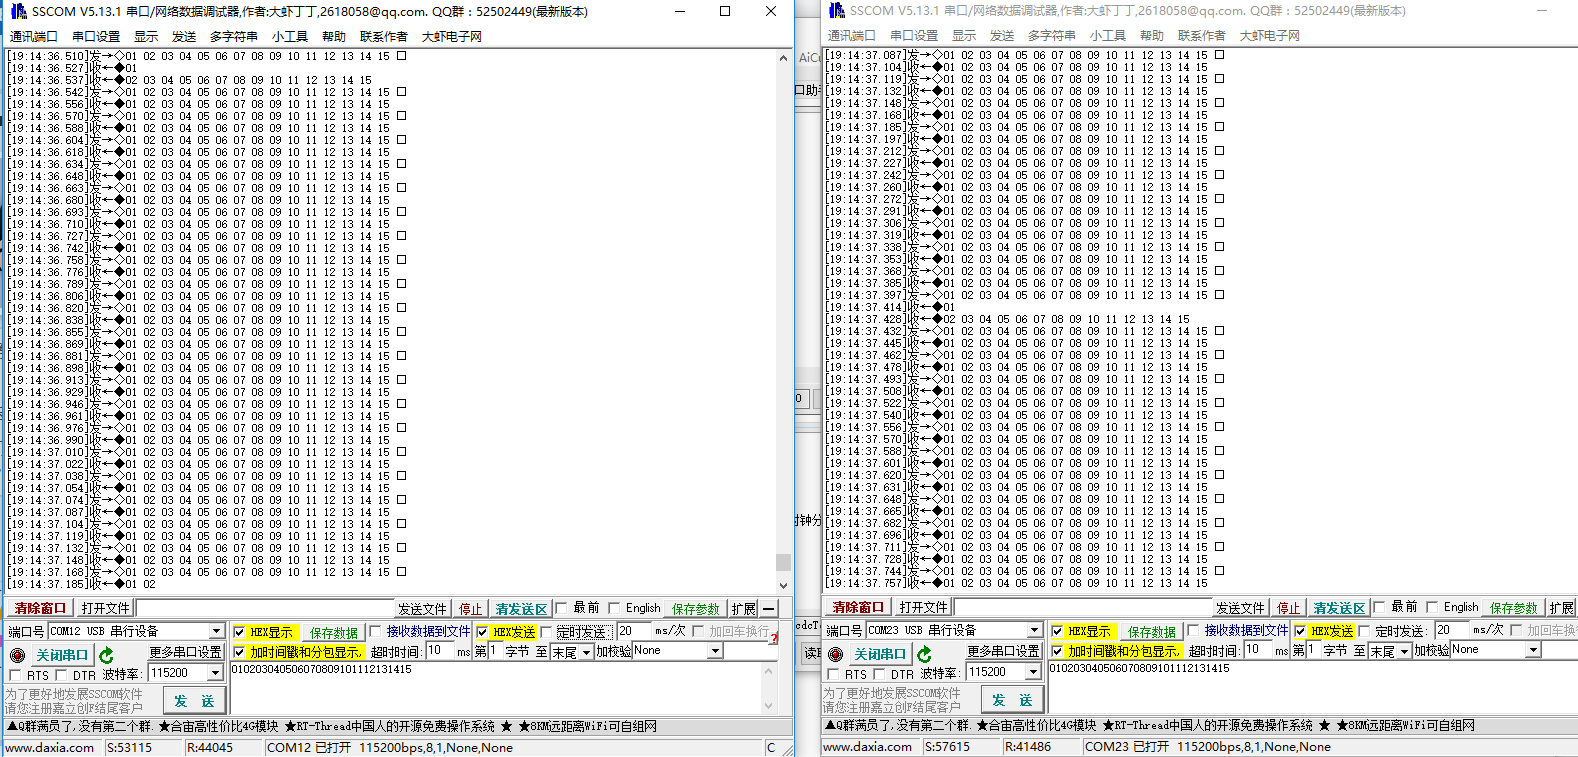The image size is (1578, 757).
Task: Uncheck HEX显示 in the COM12 window
Action: (x=239, y=632)
